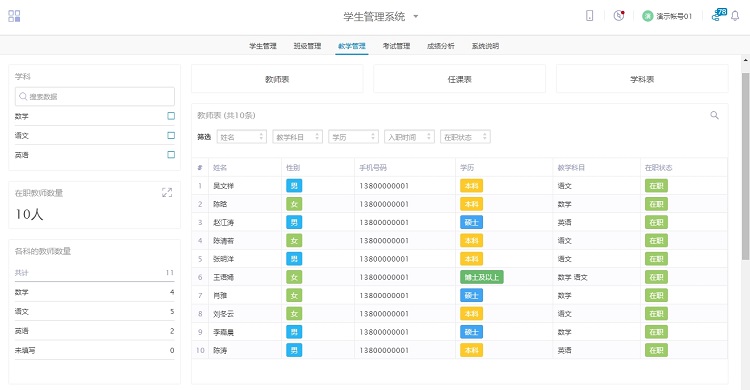
Task: Open the 教学科目 filter dropdown
Action: (298, 137)
